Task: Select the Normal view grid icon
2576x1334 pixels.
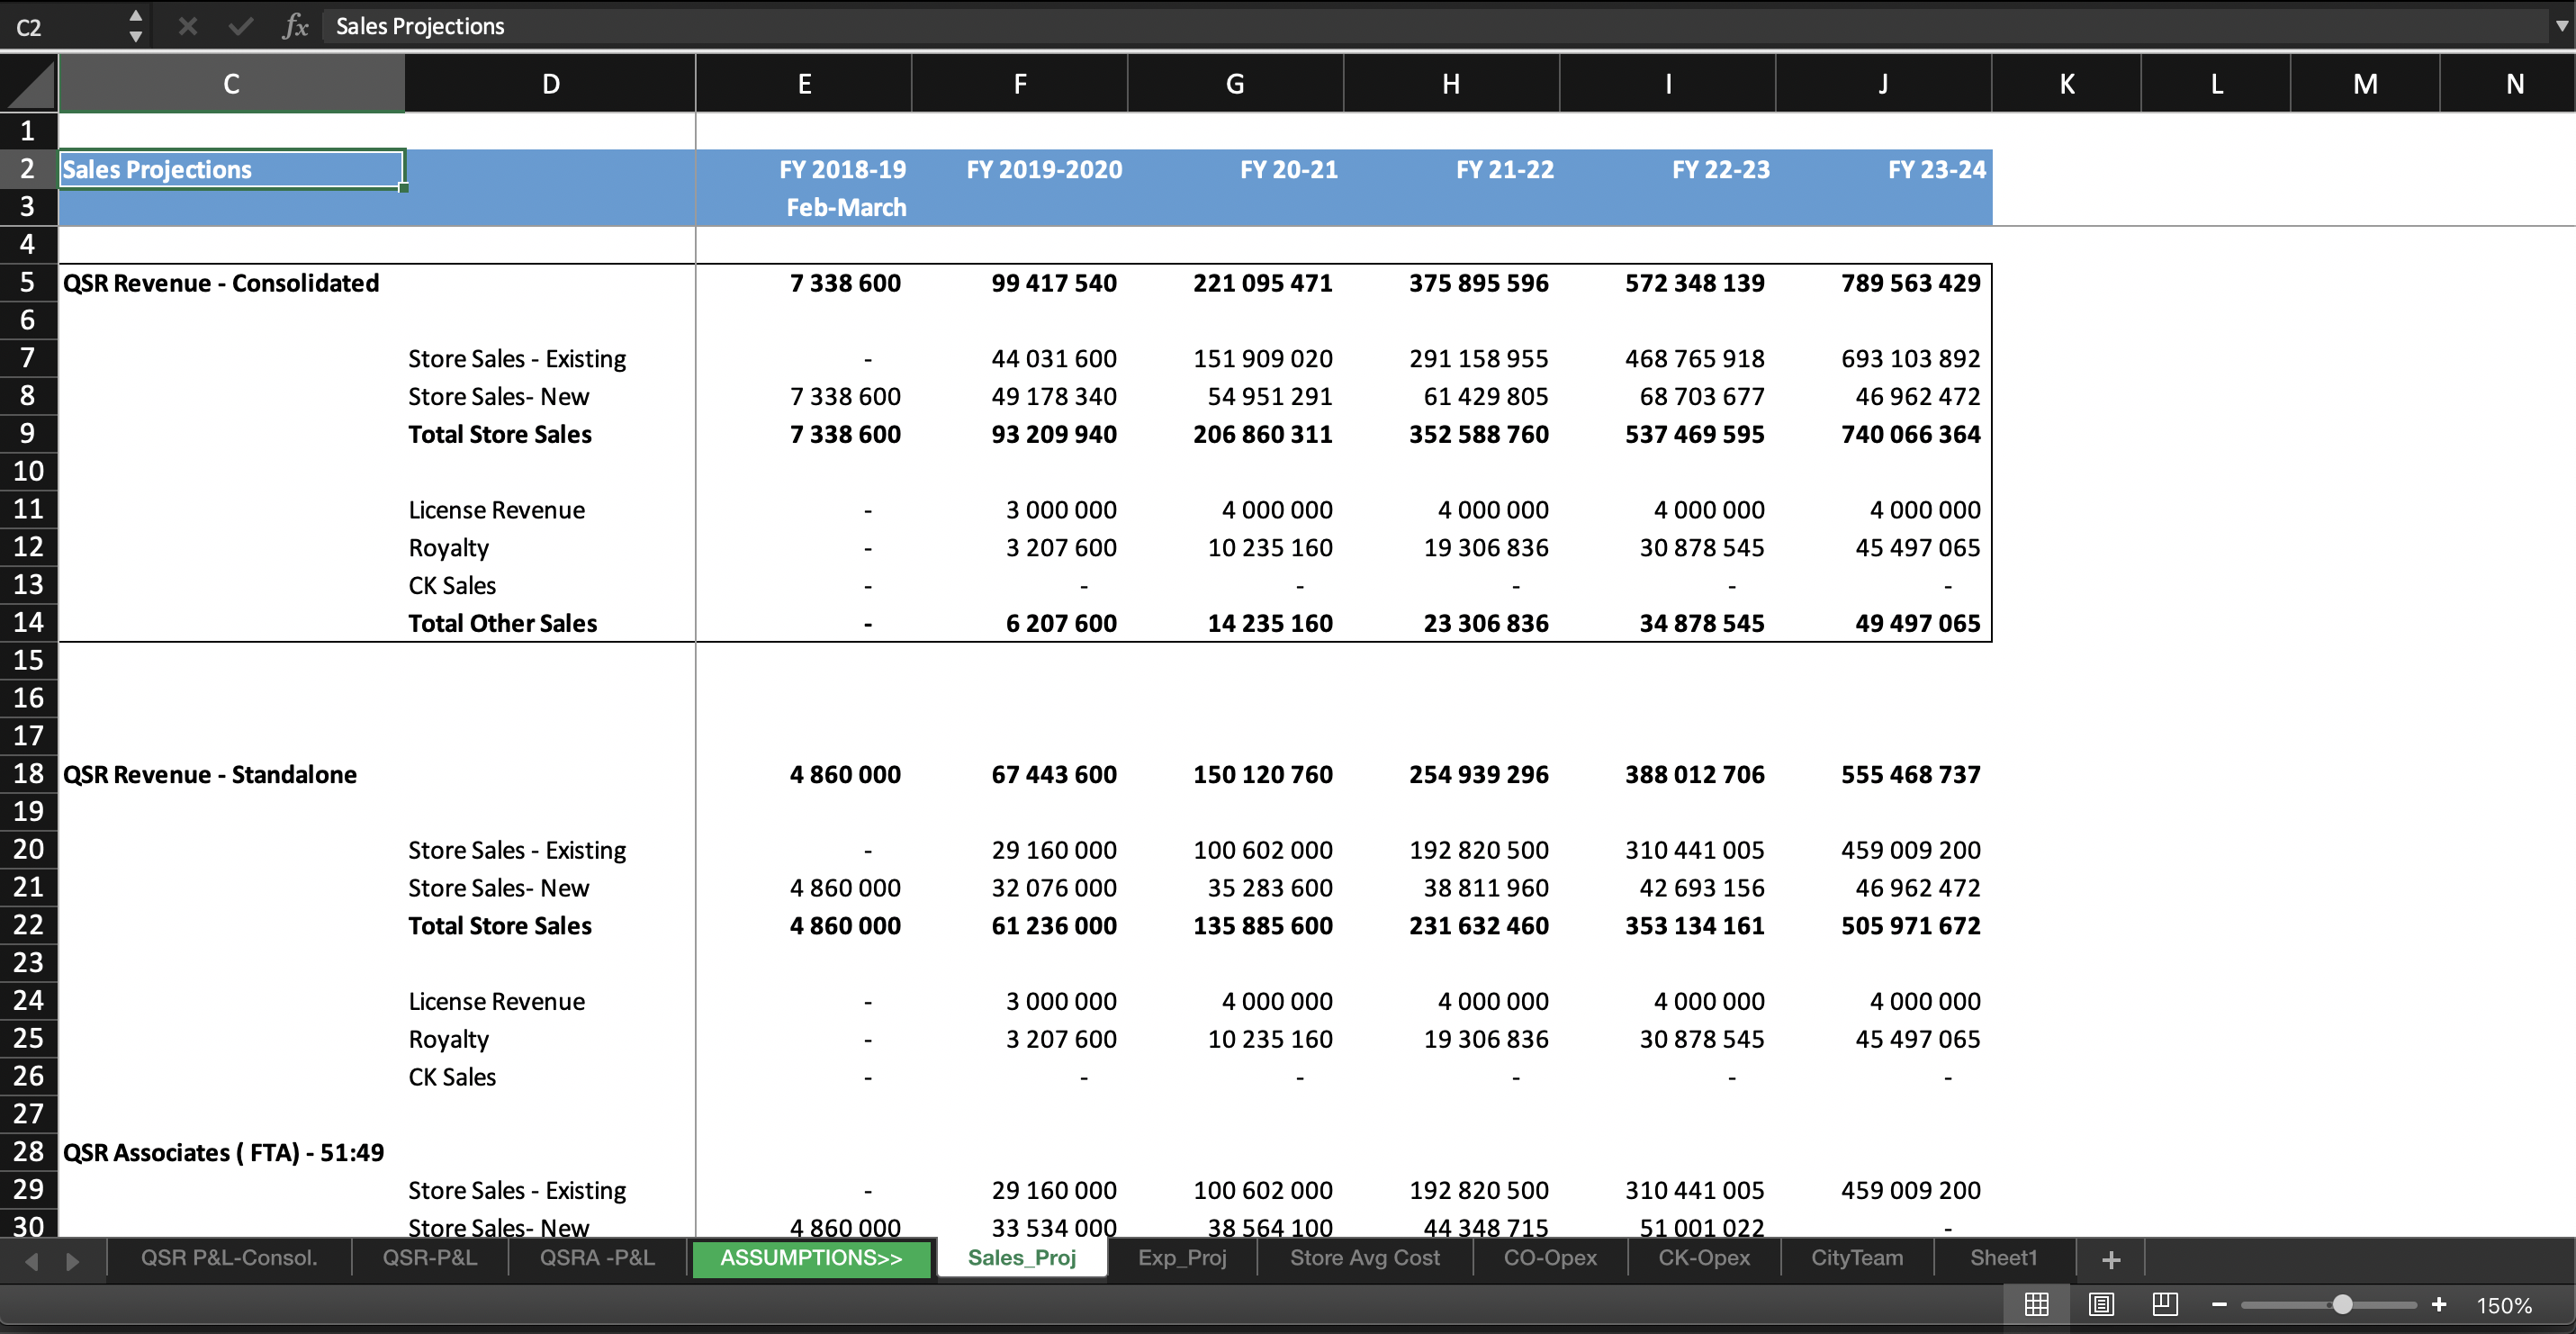Action: coord(2038,1304)
